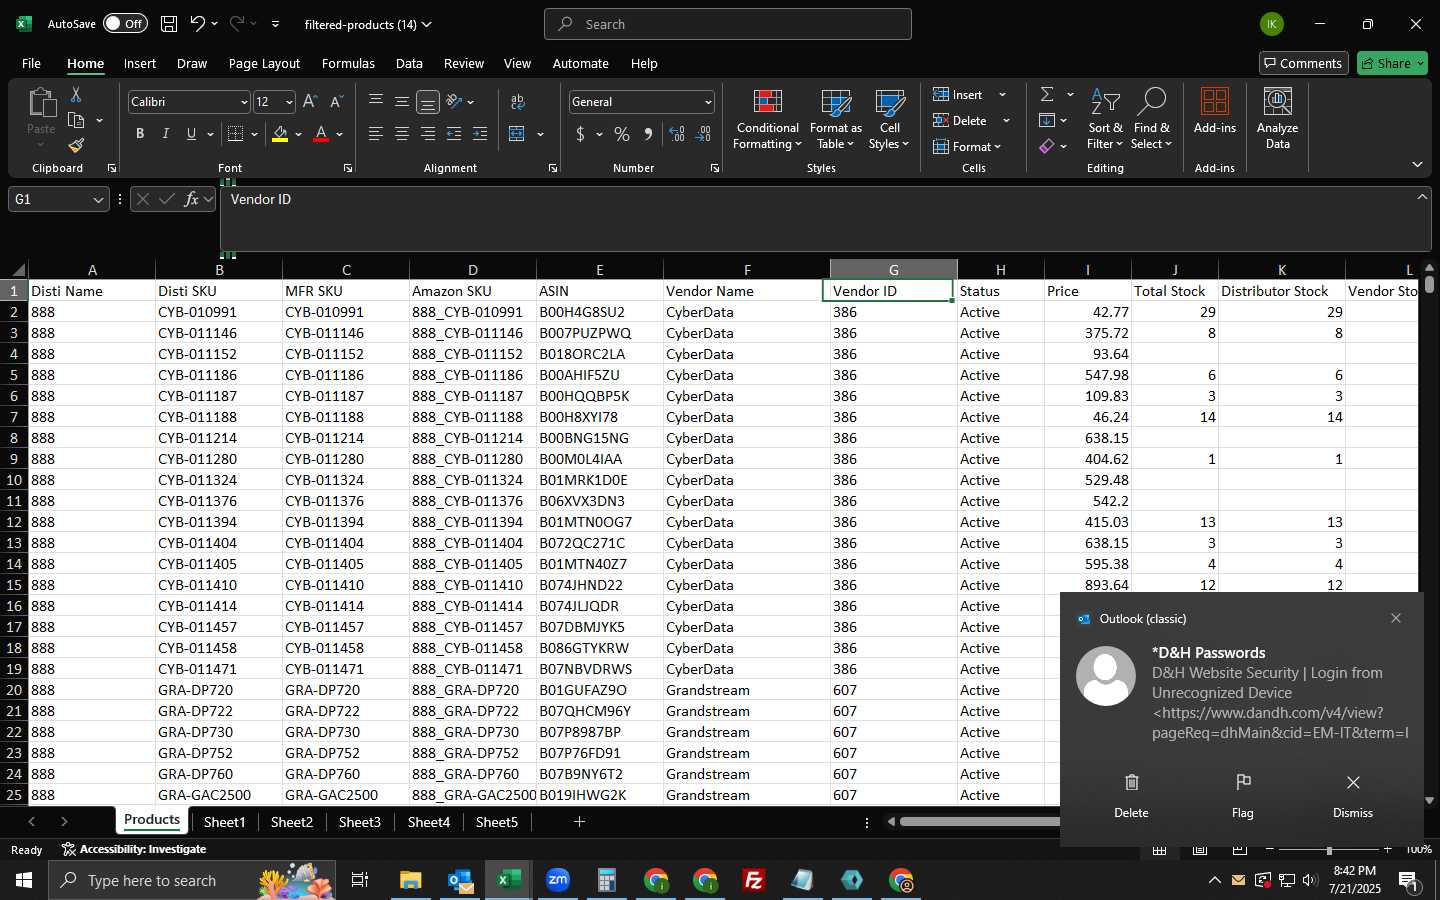Image resolution: width=1440 pixels, height=900 pixels.
Task: Click the zoom slider handle
Action: click(1329, 849)
